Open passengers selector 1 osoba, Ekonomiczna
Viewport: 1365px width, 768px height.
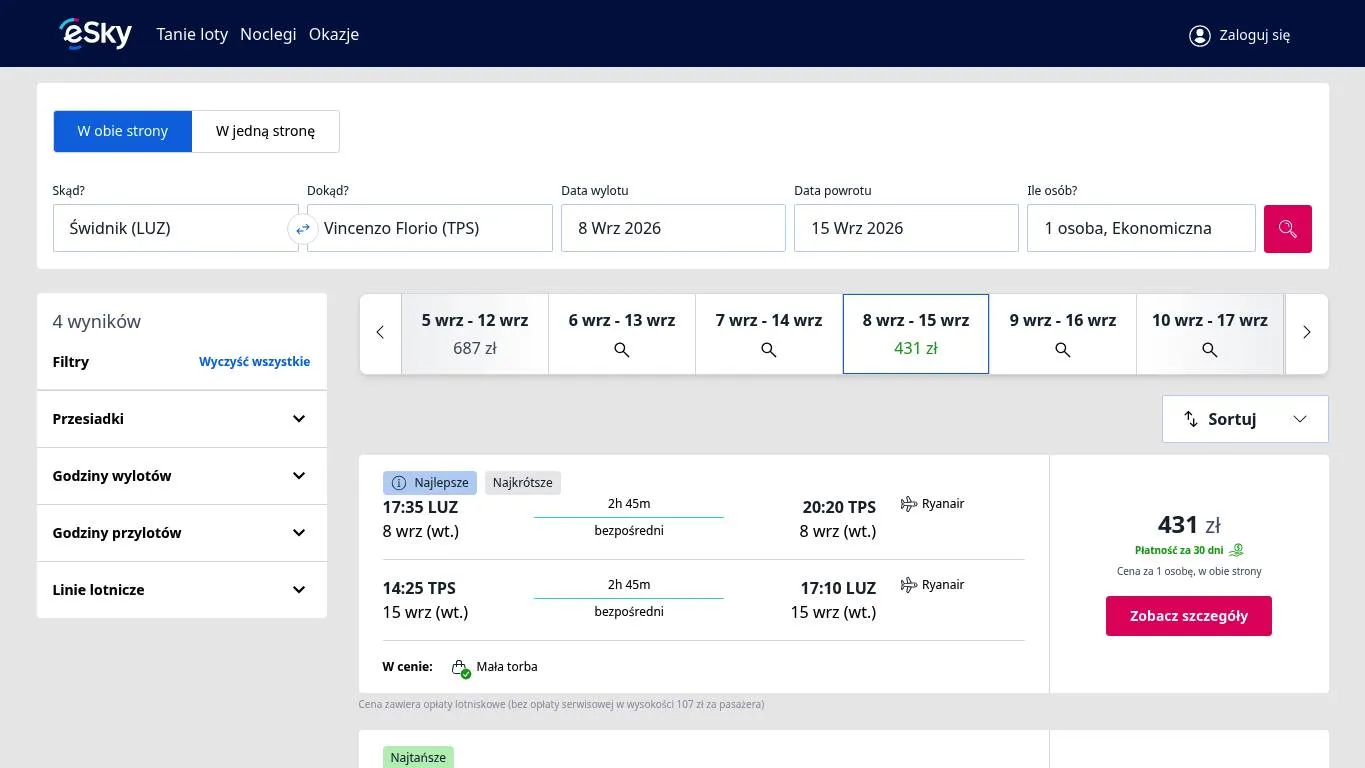tap(1141, 228)
